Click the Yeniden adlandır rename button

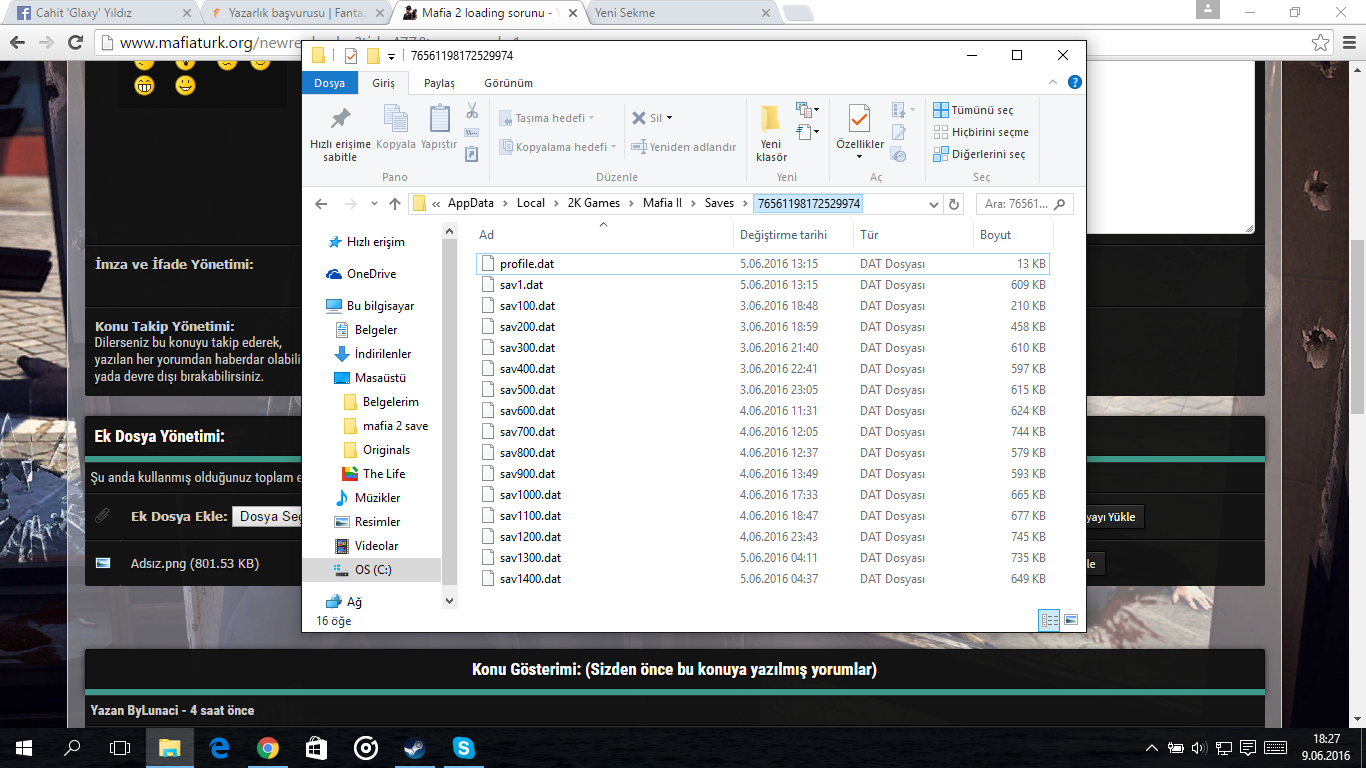pyautogui.click(x=684, y=147)
